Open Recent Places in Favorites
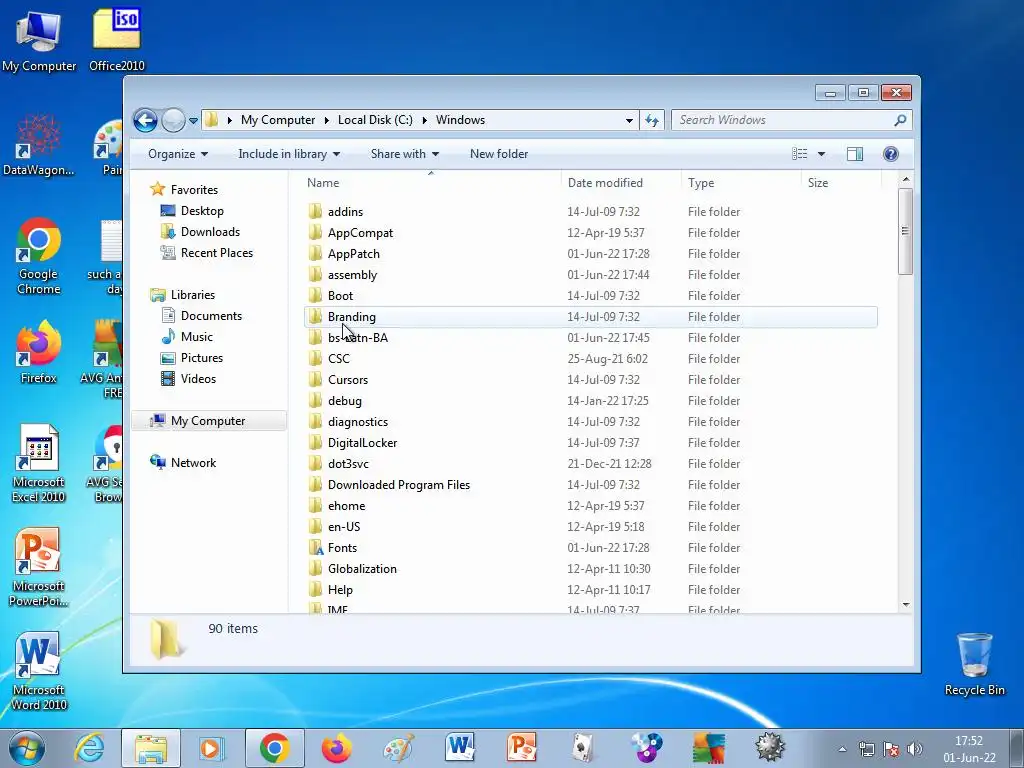Image resolution: width=1024 pixels, height=768 pixels. click(x=217, y=253)
